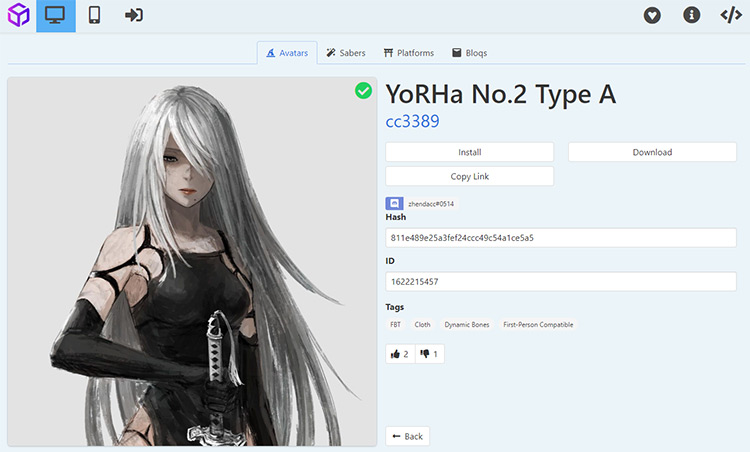Image resolution: width=750 pixels, height=452 pixels.
Task: Upvote with the thumbs-up button
Action: pyautogui.click(x=400, y=354)
